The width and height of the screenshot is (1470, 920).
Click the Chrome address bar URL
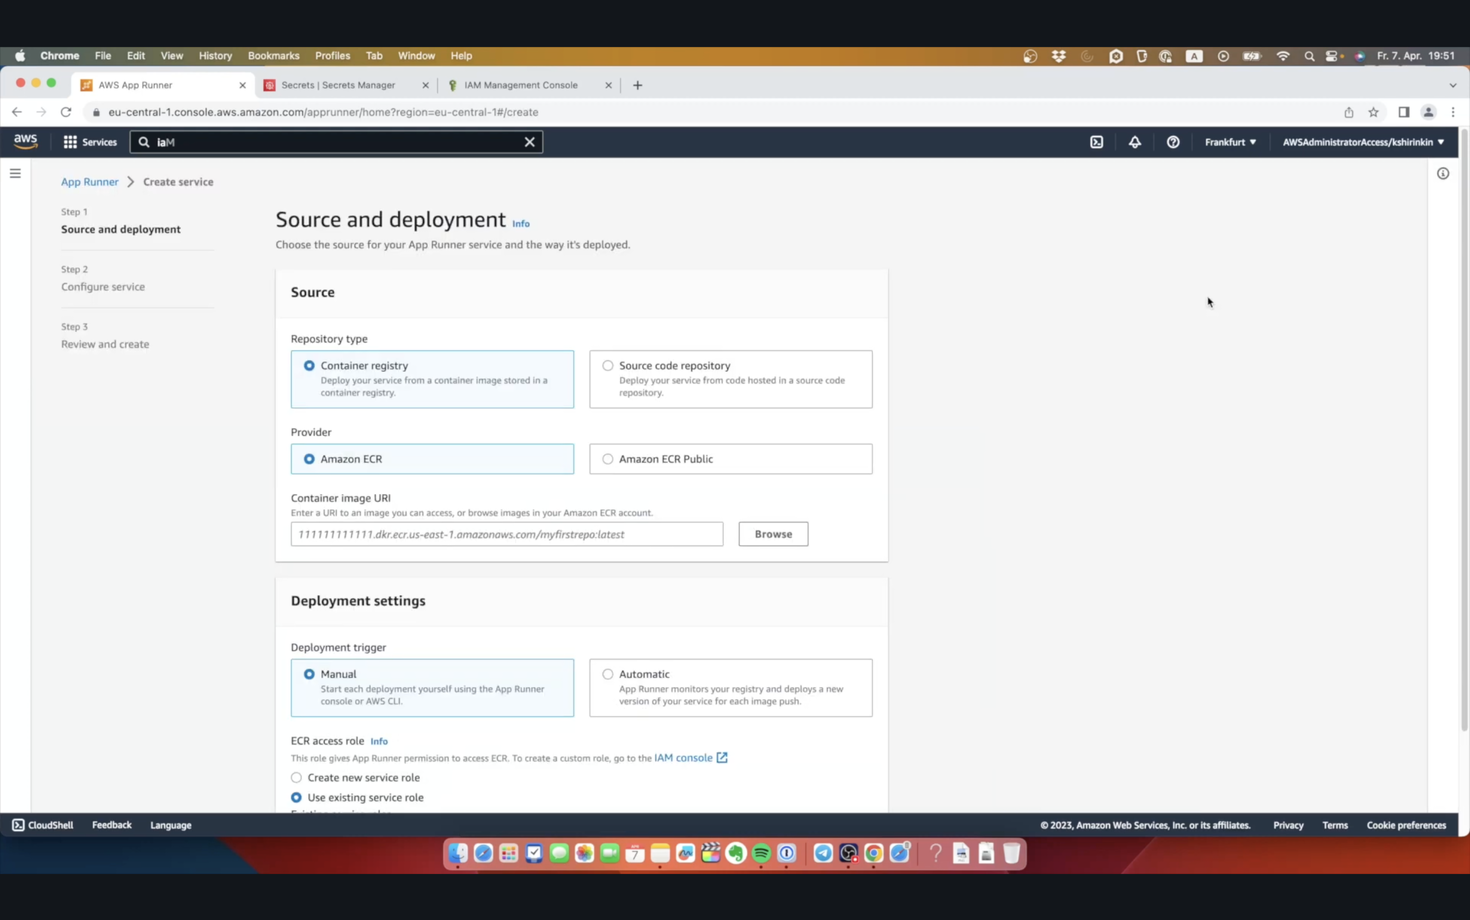pos(323,112)
